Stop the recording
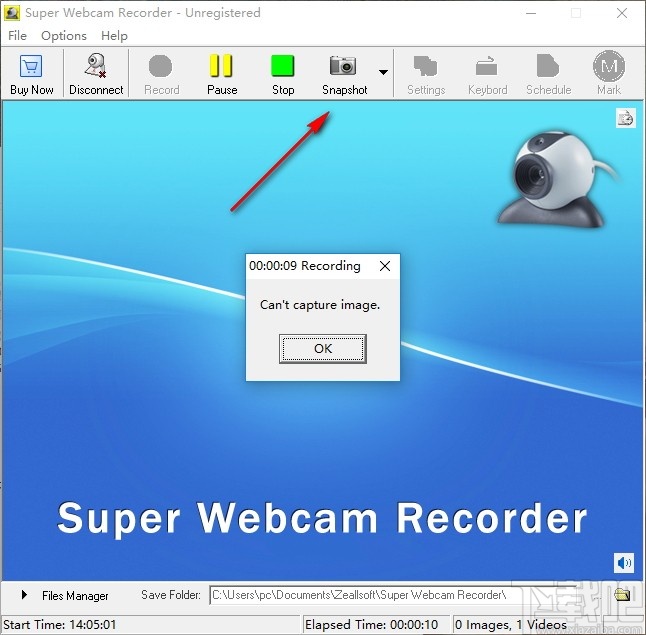The width and height of the screenshot is (646, 635). pos(283,74)
